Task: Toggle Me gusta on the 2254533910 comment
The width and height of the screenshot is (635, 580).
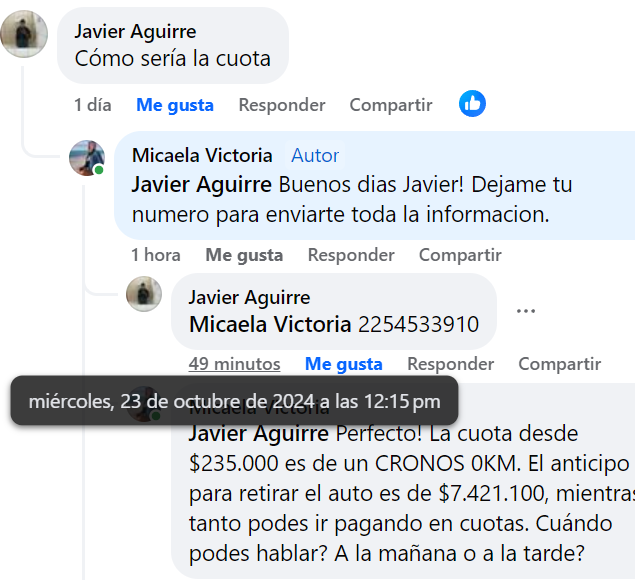Action: point(343,364)
